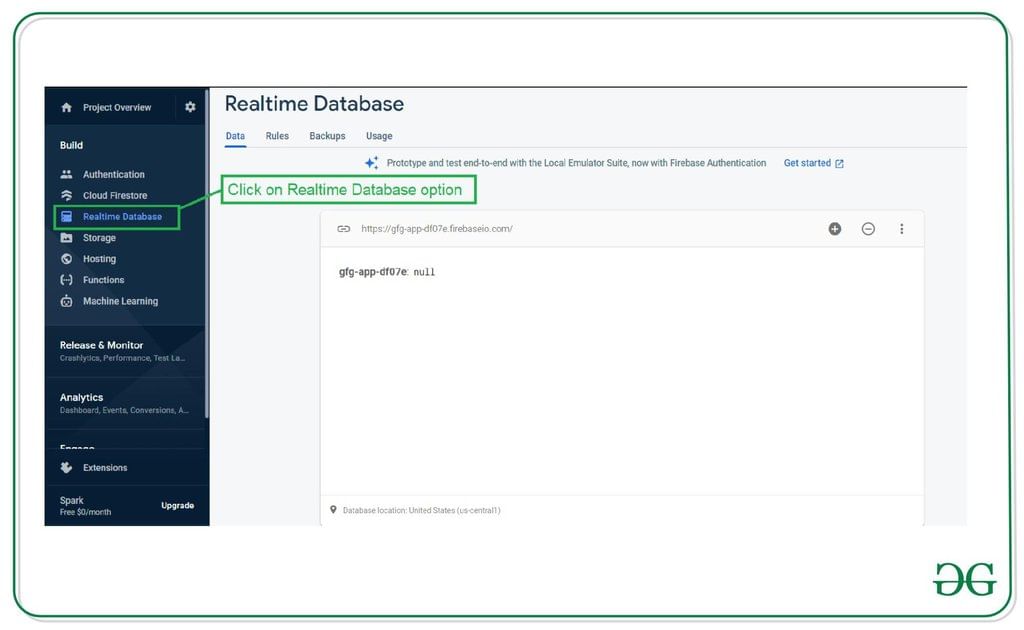The image size is (1024, 630).
Task: Click the database location pin icon
Action: [333, 510]
